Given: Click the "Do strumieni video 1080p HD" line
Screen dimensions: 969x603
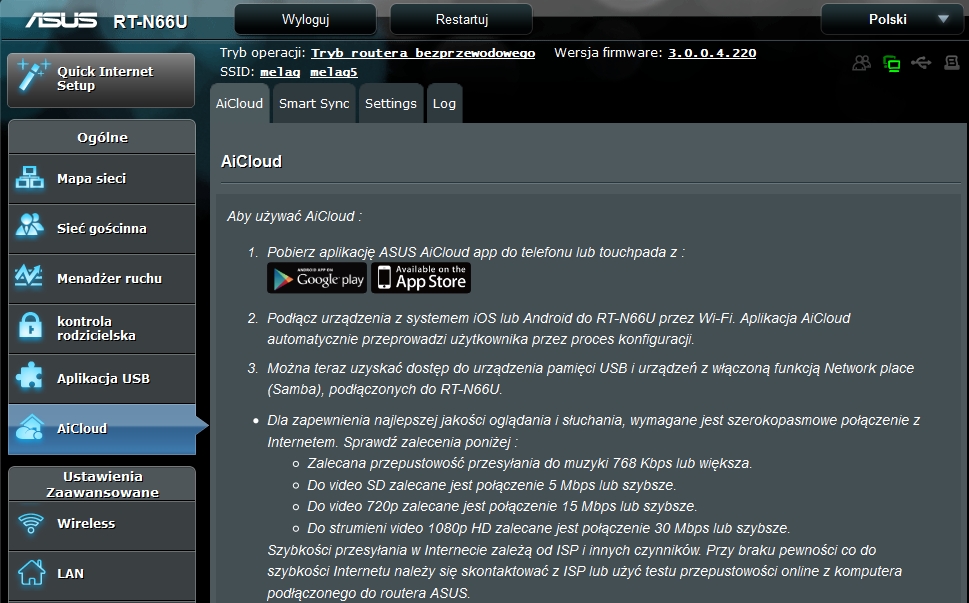Looking at the screenshot, I should 549,528.
